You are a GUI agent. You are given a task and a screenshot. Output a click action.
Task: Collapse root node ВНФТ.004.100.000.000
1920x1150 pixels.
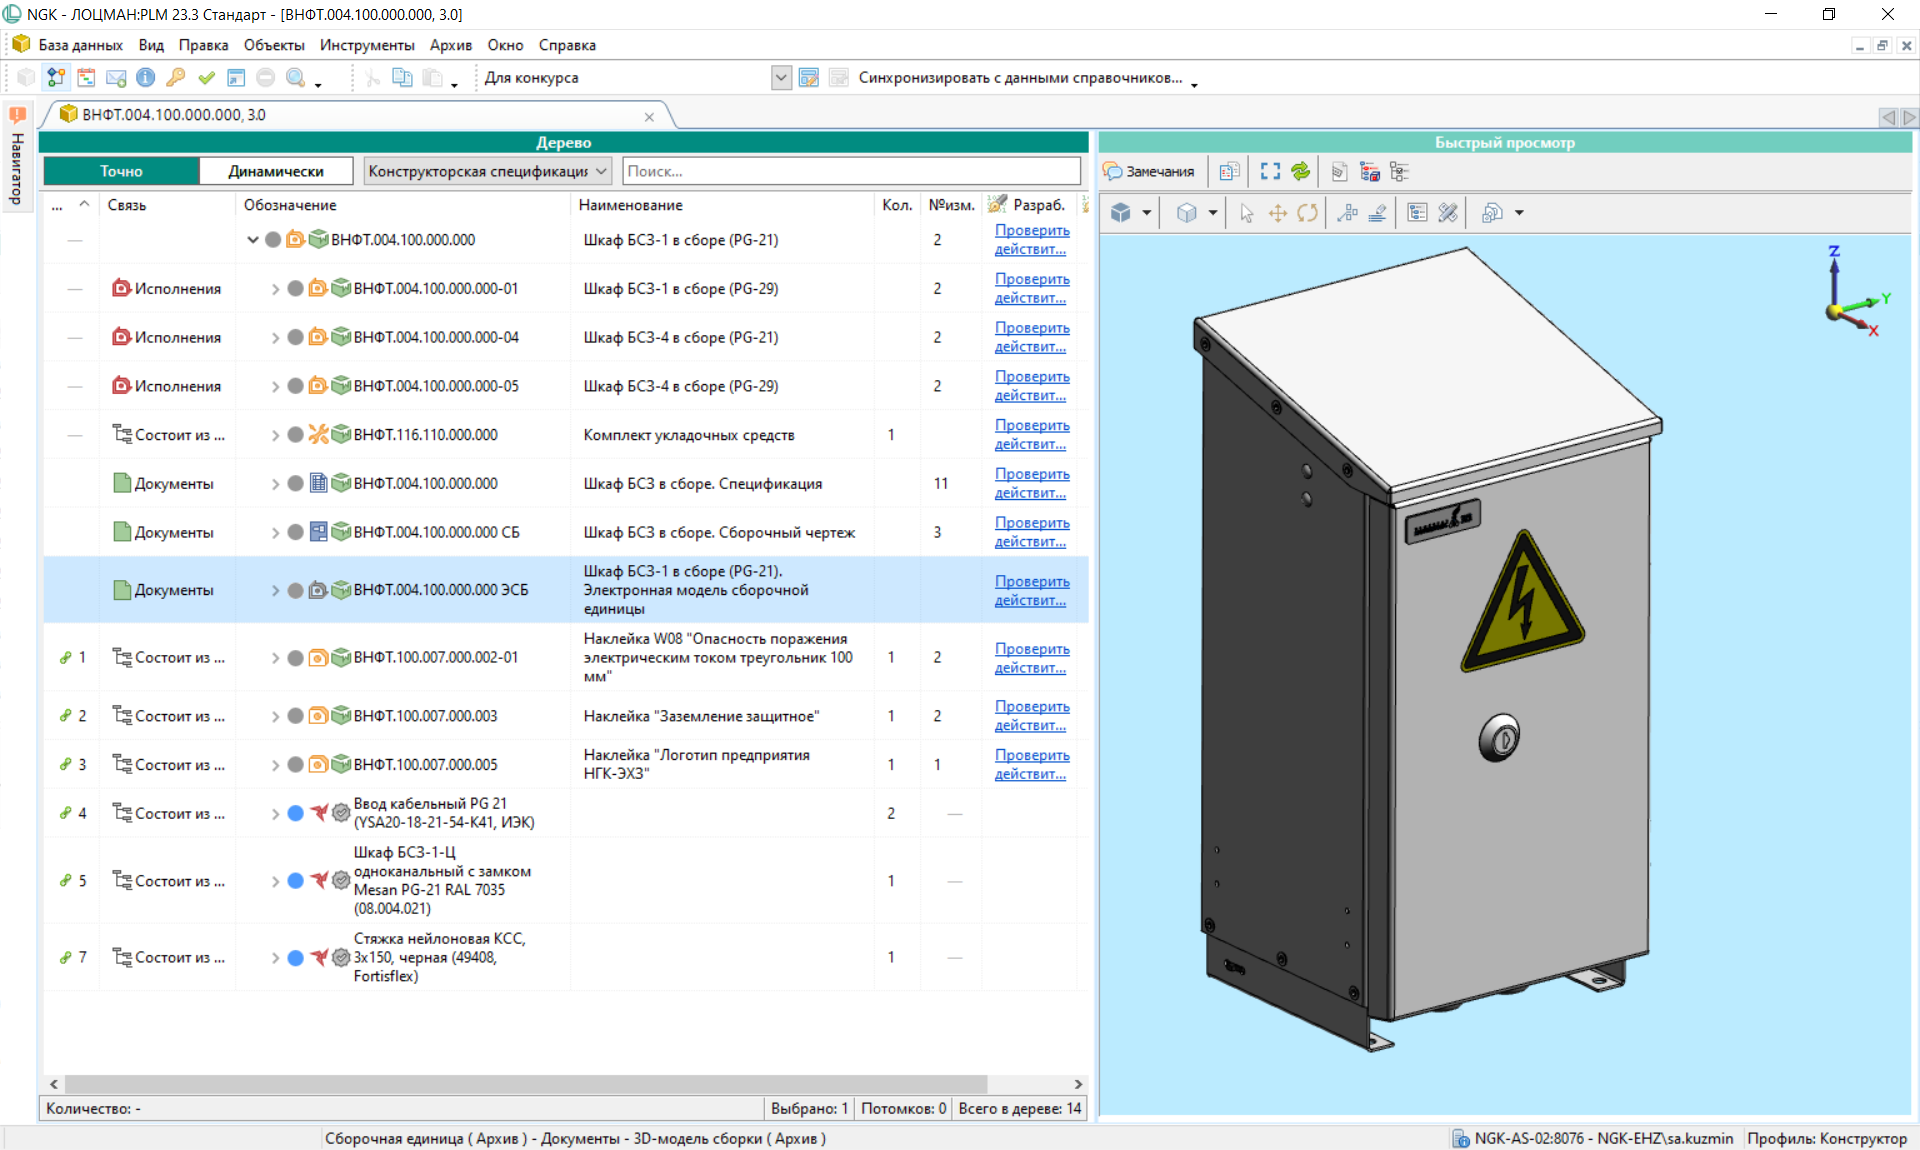tap(253, 240)
